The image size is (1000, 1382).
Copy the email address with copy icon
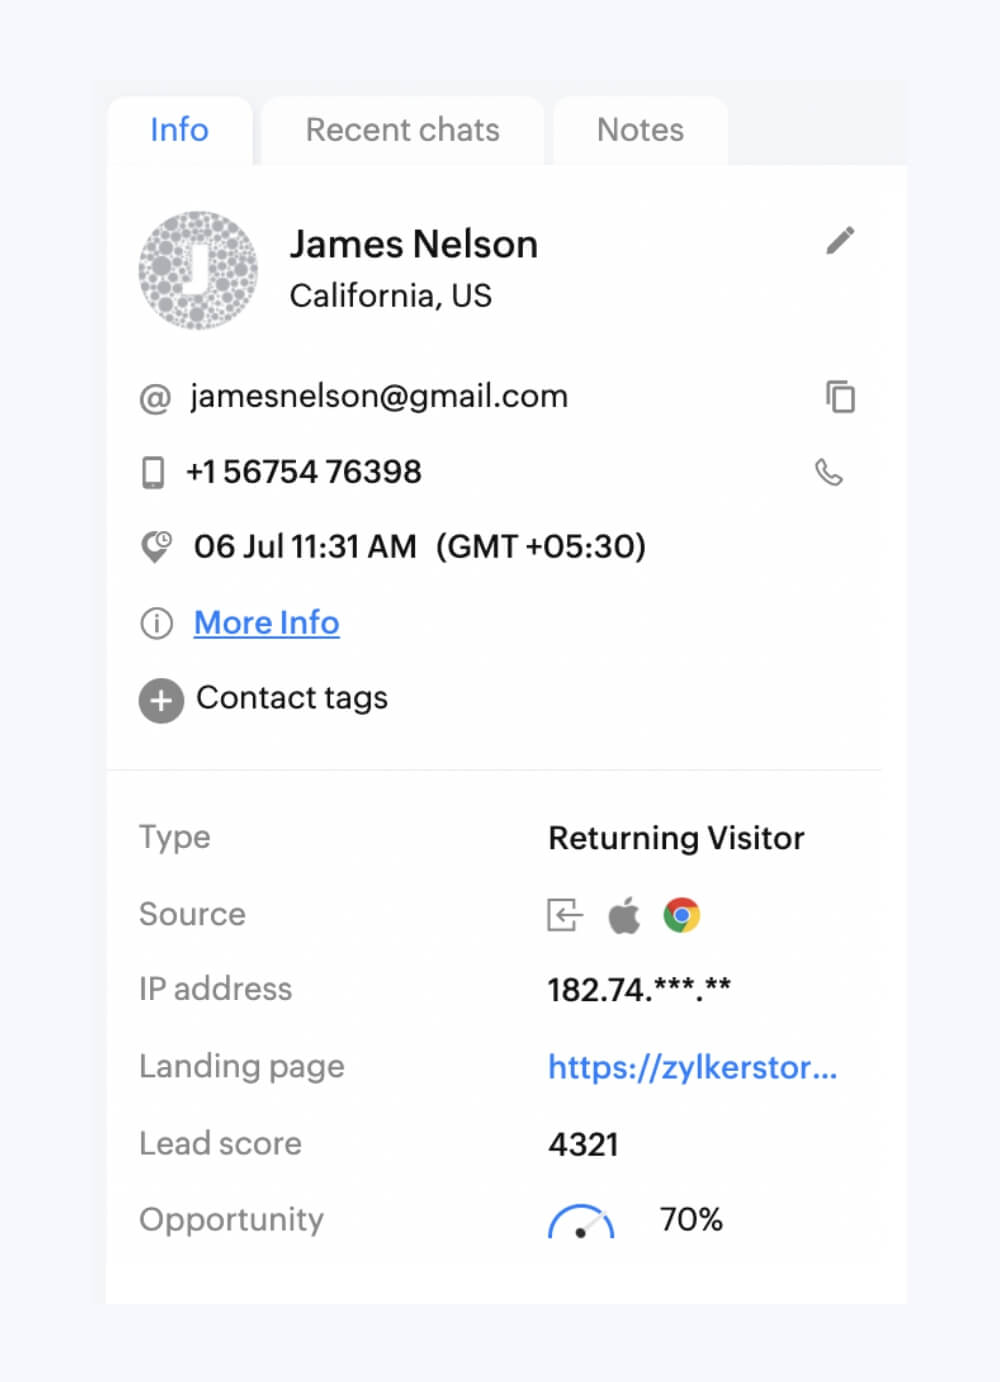(x=840, y=397)
